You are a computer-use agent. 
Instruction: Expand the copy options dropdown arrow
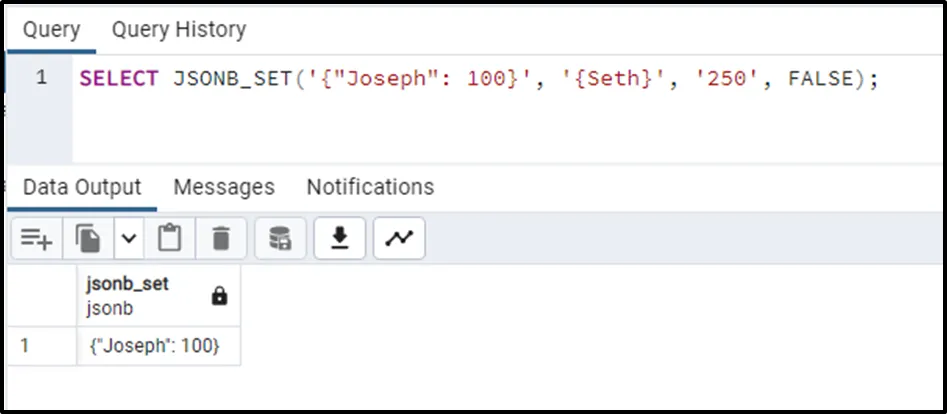(x=128, y=238)
